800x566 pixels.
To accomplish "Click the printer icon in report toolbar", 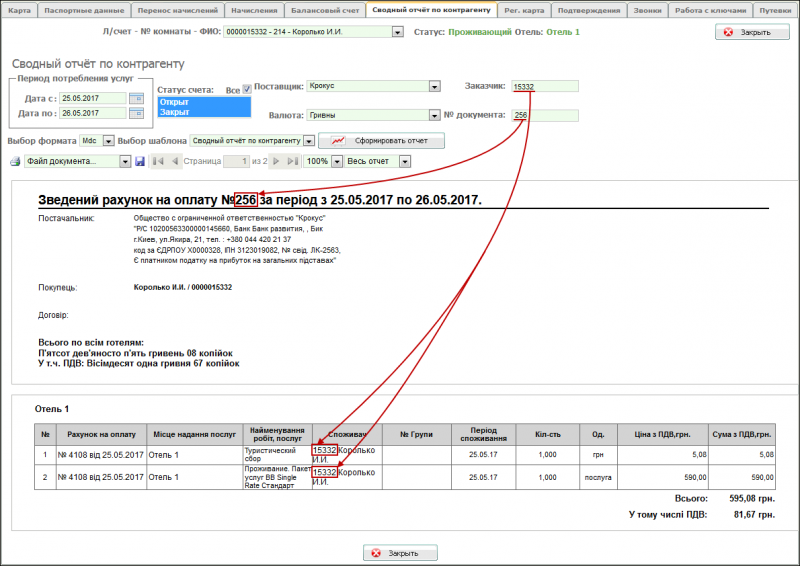I will 15,161.
